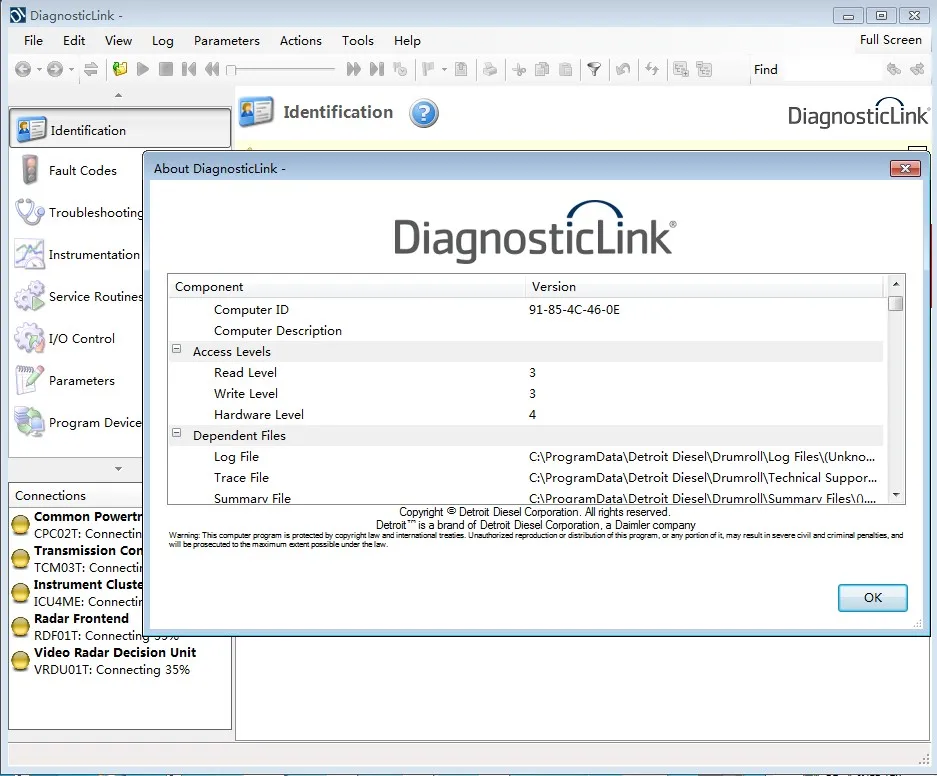Screen dimensions: 937x776
Task: Open the File menu
Action: (33, 41)
